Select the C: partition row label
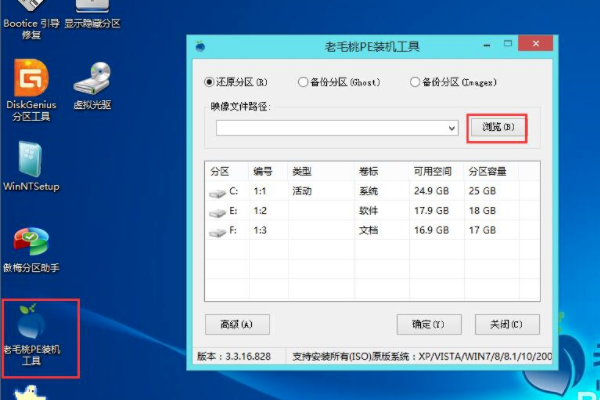 pos(233,191)
